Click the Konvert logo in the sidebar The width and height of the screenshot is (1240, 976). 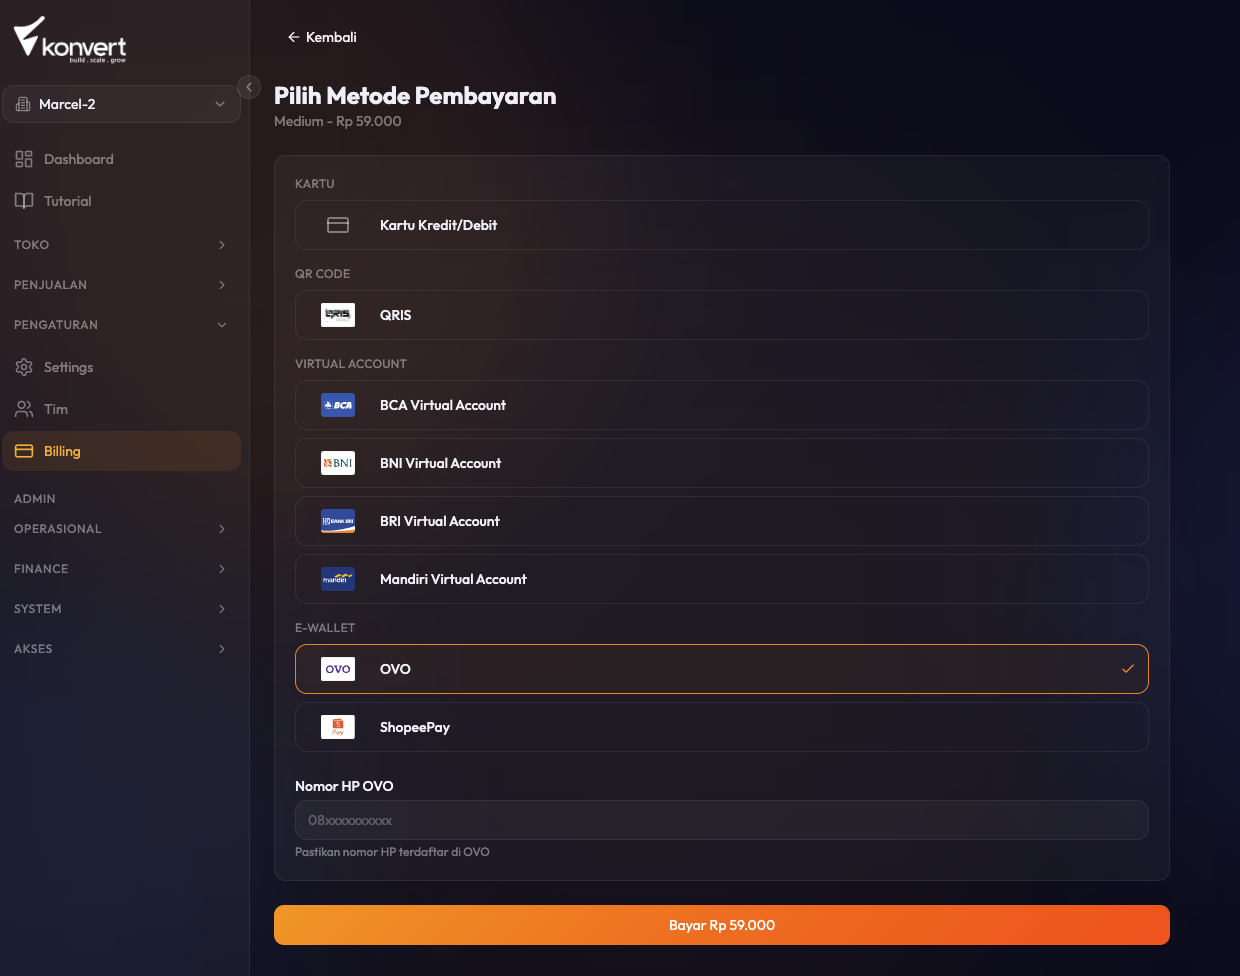[70, 40]
